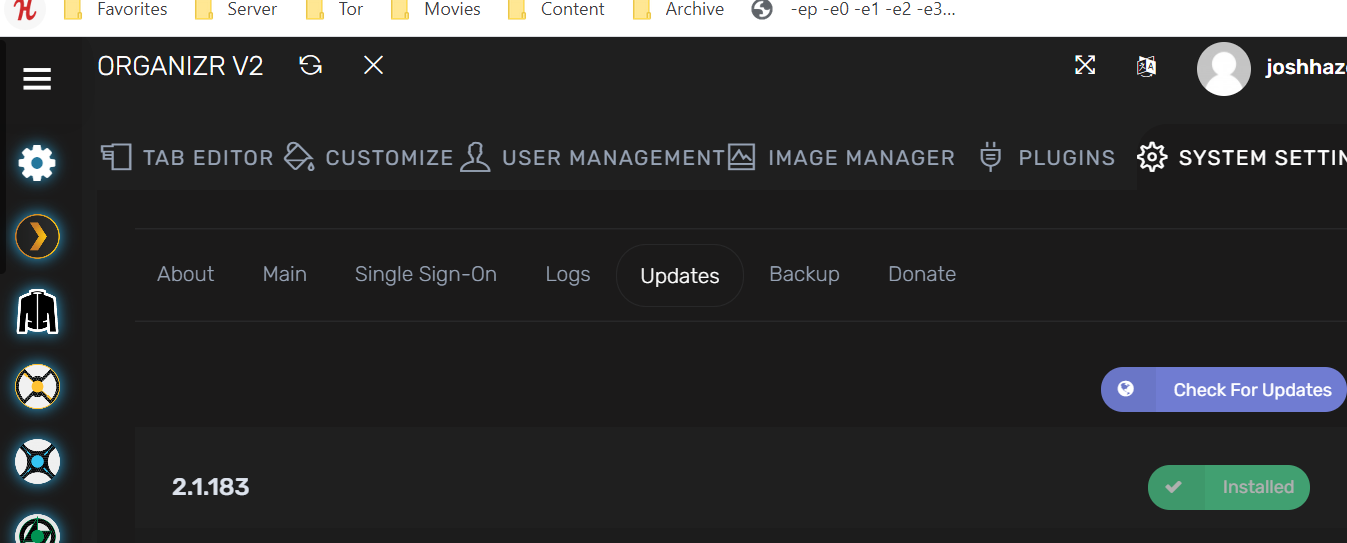Open the yellow-centered Radarr-style sidebar icon
This screenshot has width=1347, height=543.
coord(37,387)
